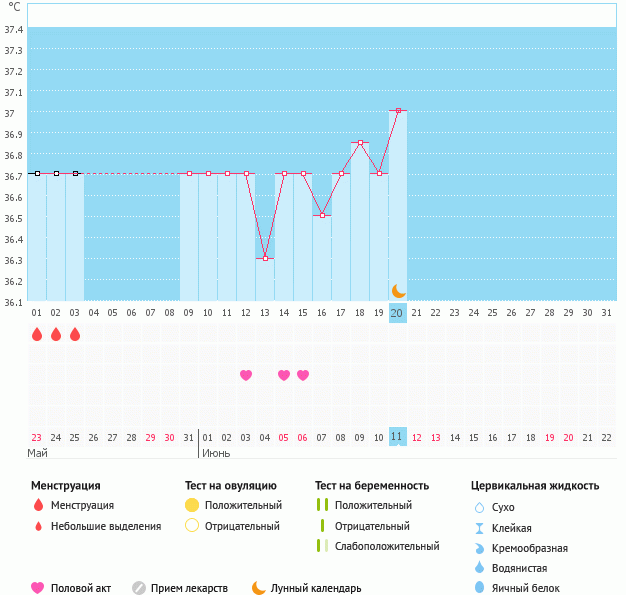
Task: Click the gray pill medication legend icon
Action: click(139, 588)
